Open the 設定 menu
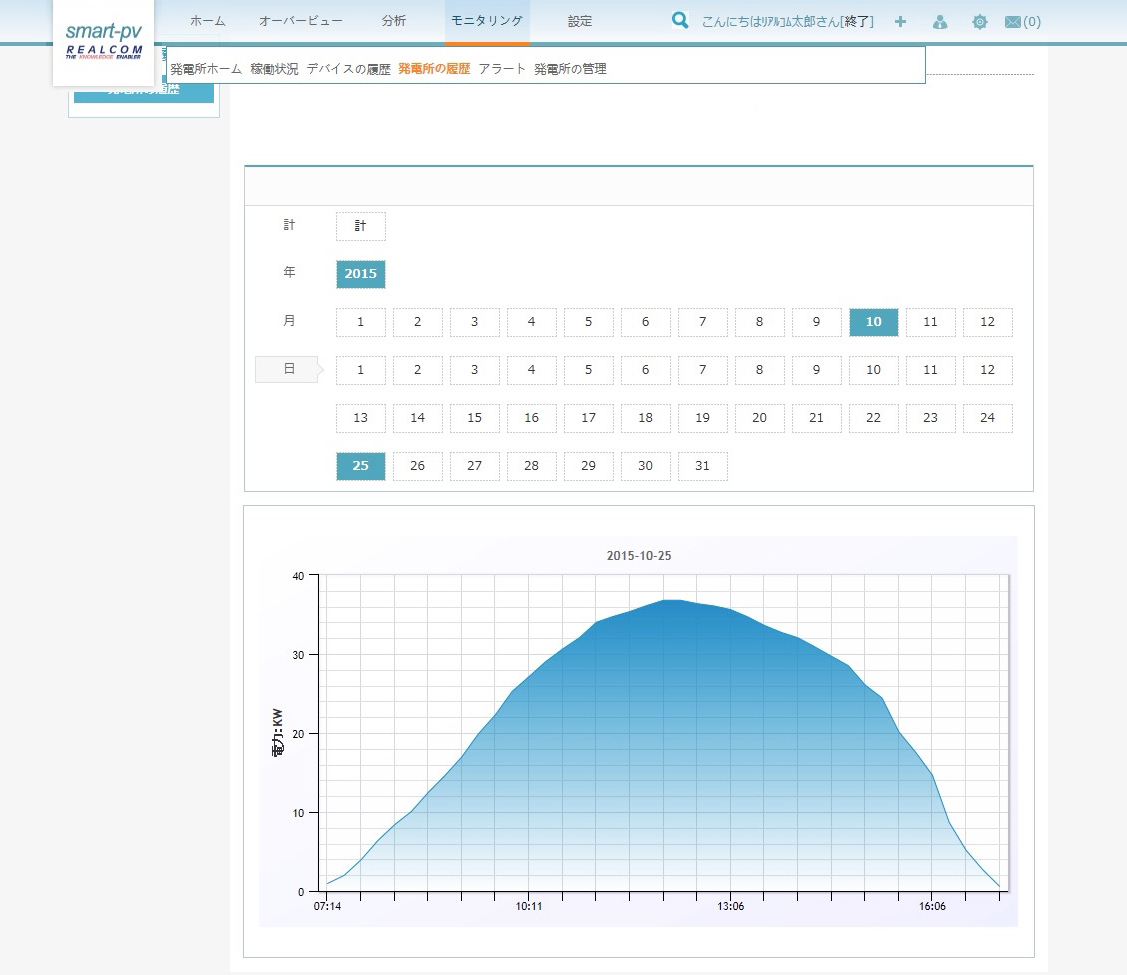Image resolution: width=1127 pixels, height=975 pixels. point(580,21)
